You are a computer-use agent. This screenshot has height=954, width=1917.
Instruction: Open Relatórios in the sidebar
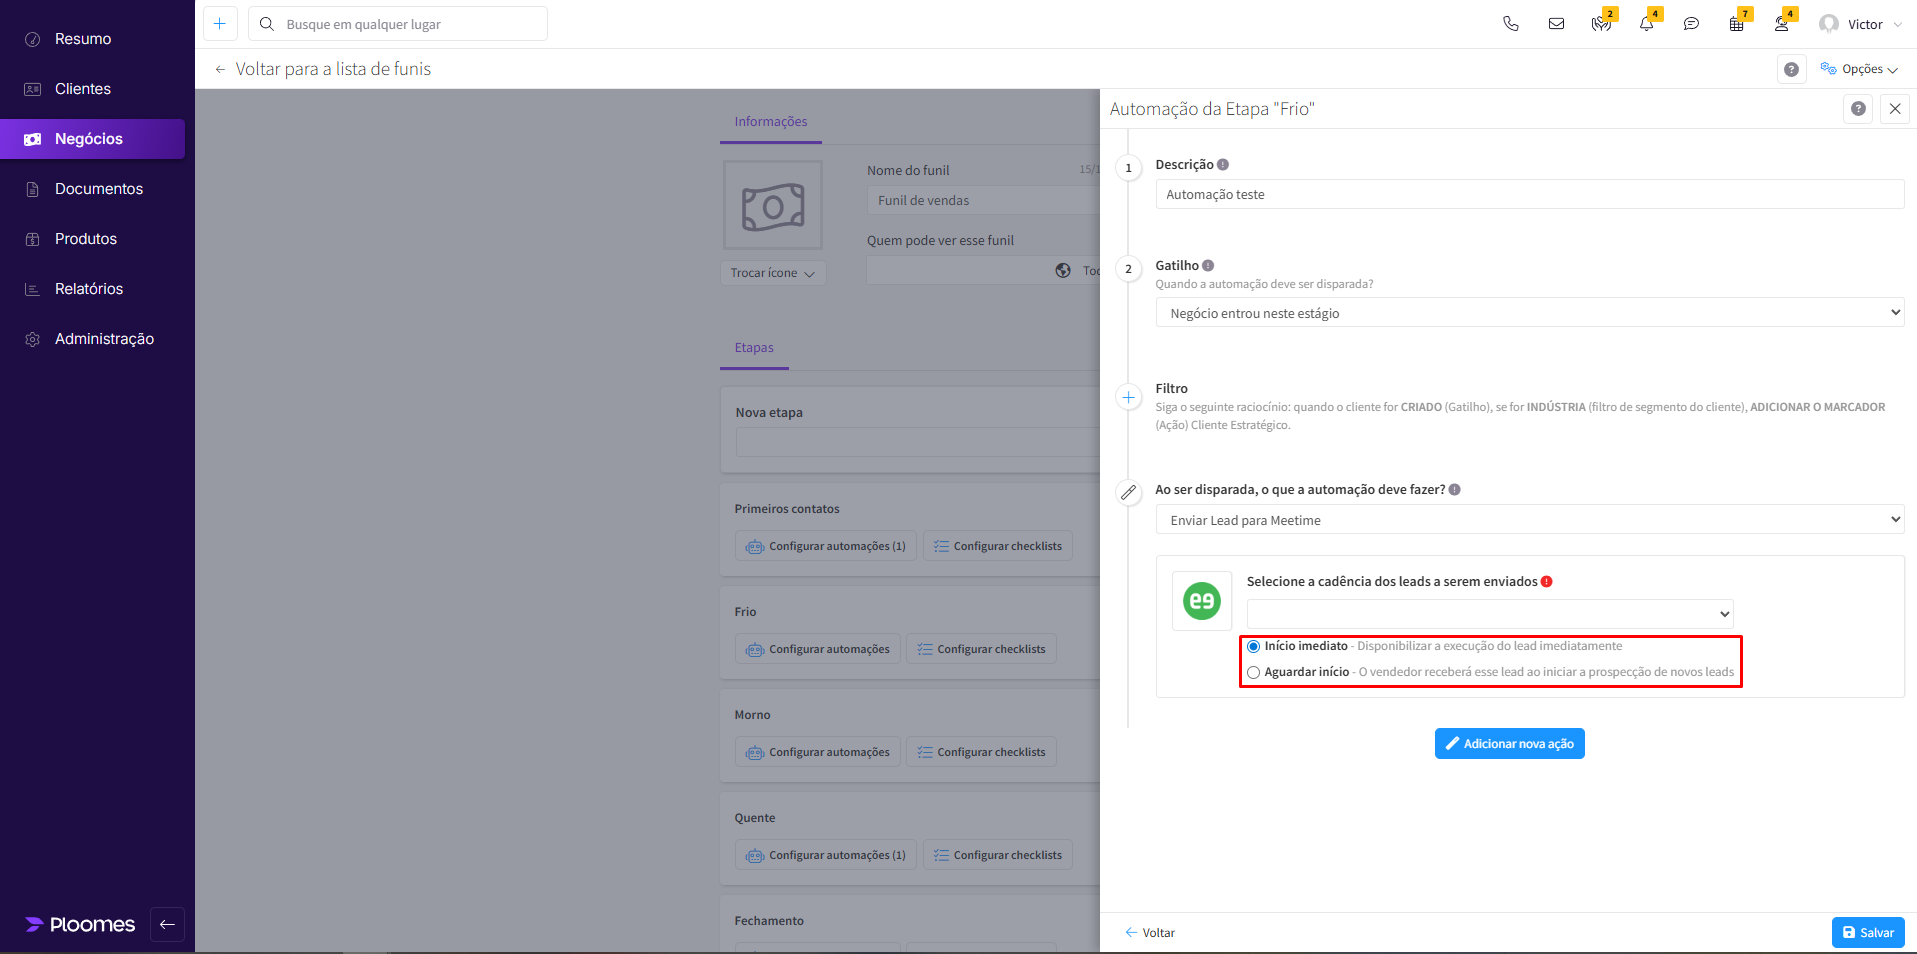pos(89,289)
